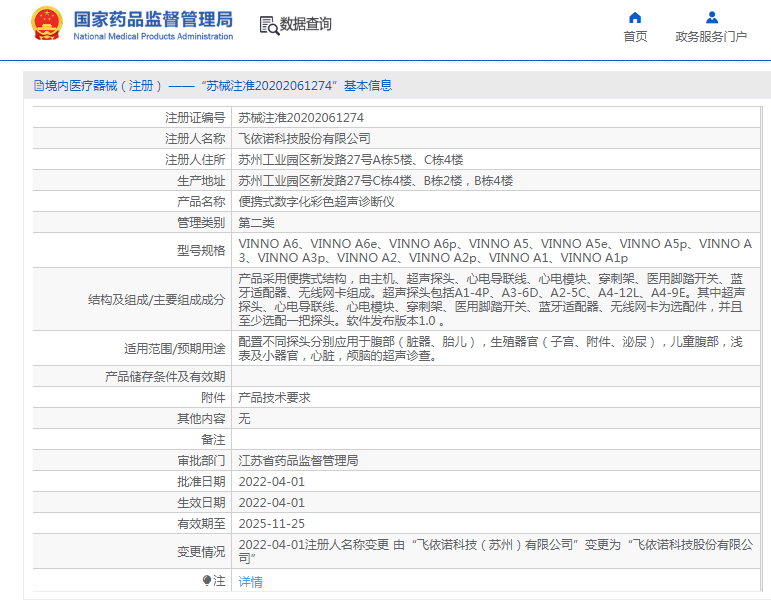The height and width of the screenshot is (613, 771).
Task: Click the 政务服务门户 user icon
Action: tap(712, 18)
